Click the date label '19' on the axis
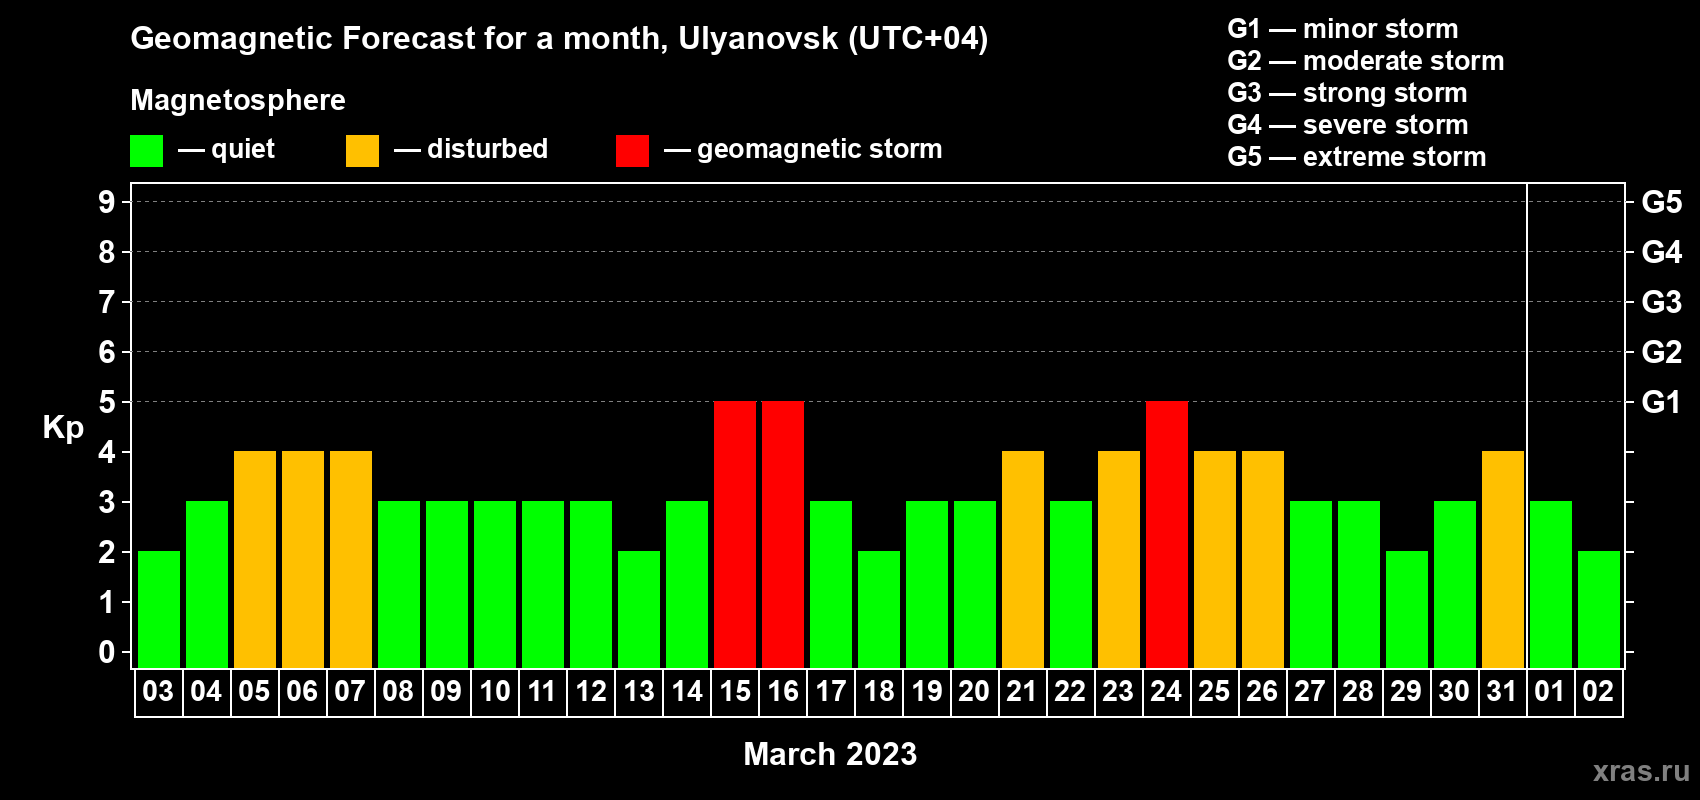 [x=926, y=692]
